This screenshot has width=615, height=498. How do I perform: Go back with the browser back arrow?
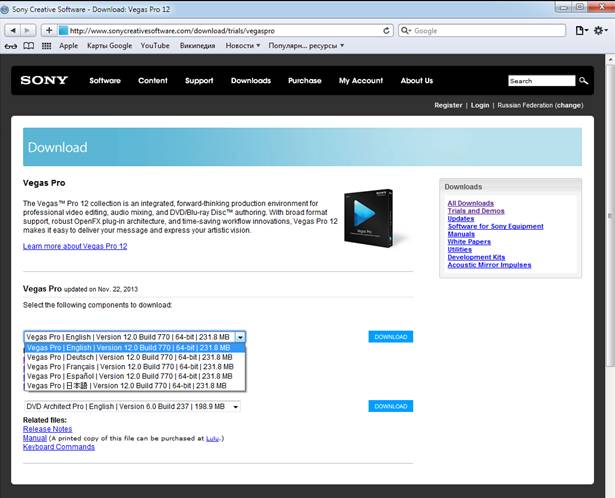(13, 31)
